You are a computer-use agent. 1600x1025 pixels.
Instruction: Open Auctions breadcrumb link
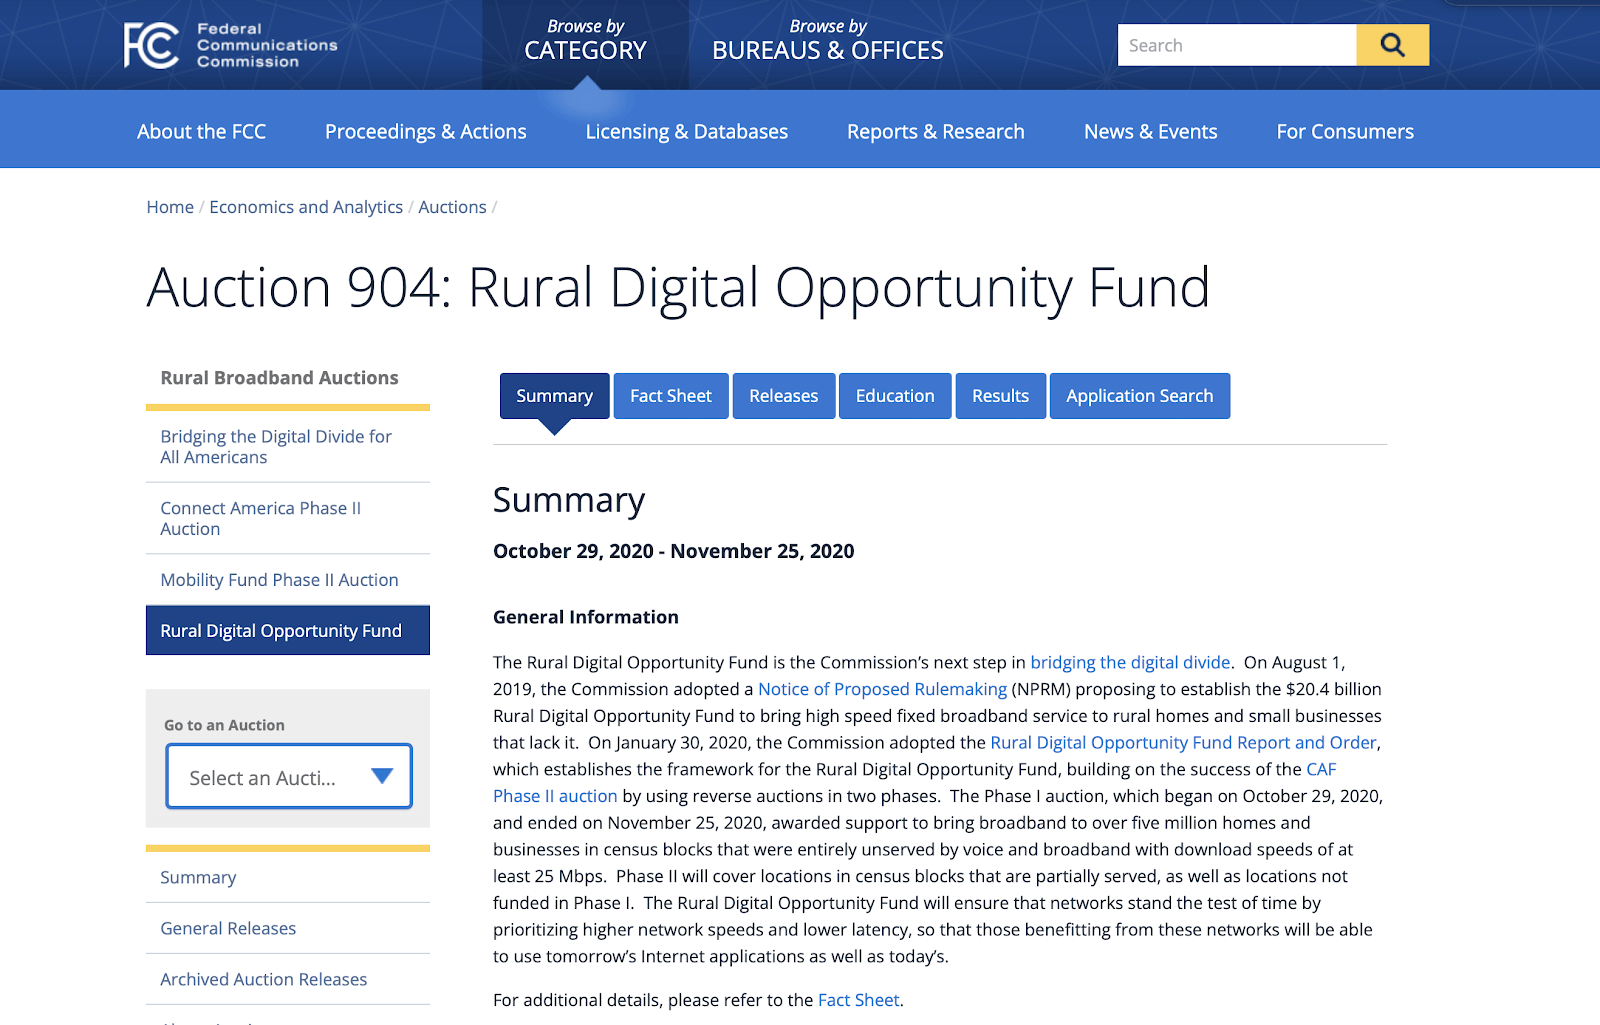coord(452,207)
